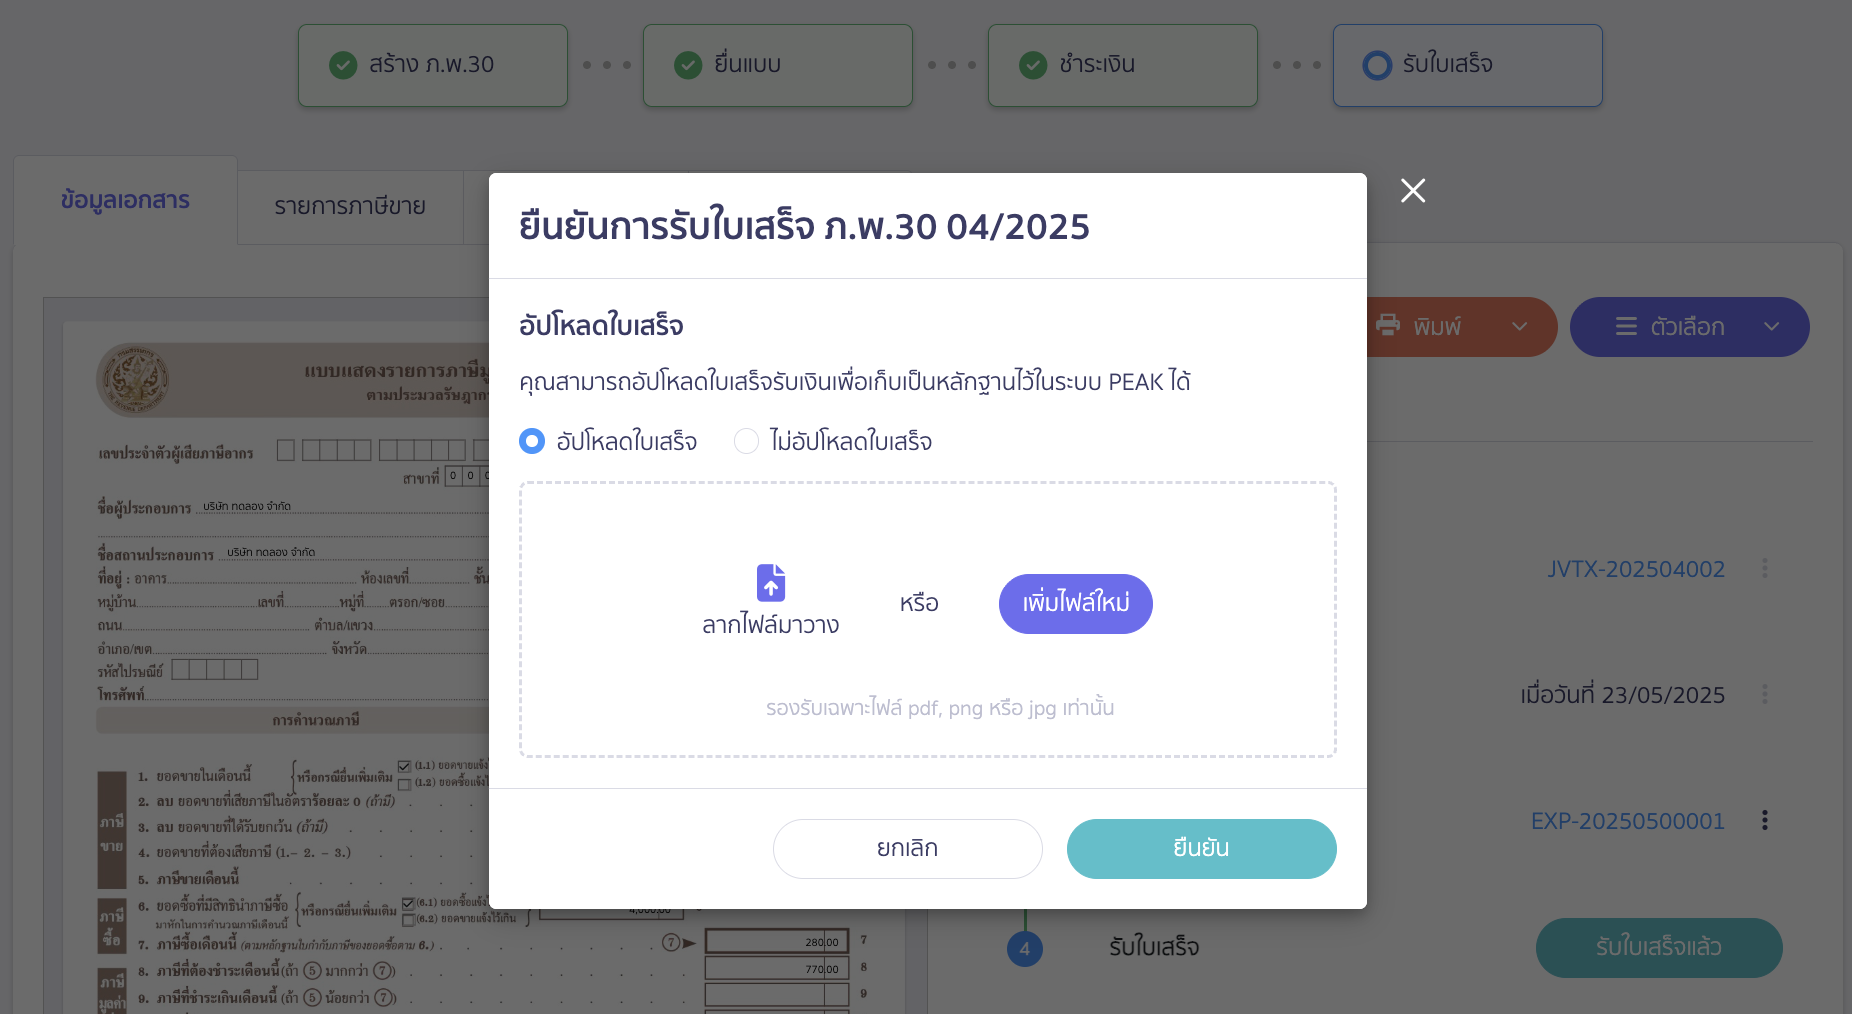Image resolution: width=1852 pixels, height=1014 pixels.
Task: Click the upload file icon in drop zone
Action: click(768, 583)
